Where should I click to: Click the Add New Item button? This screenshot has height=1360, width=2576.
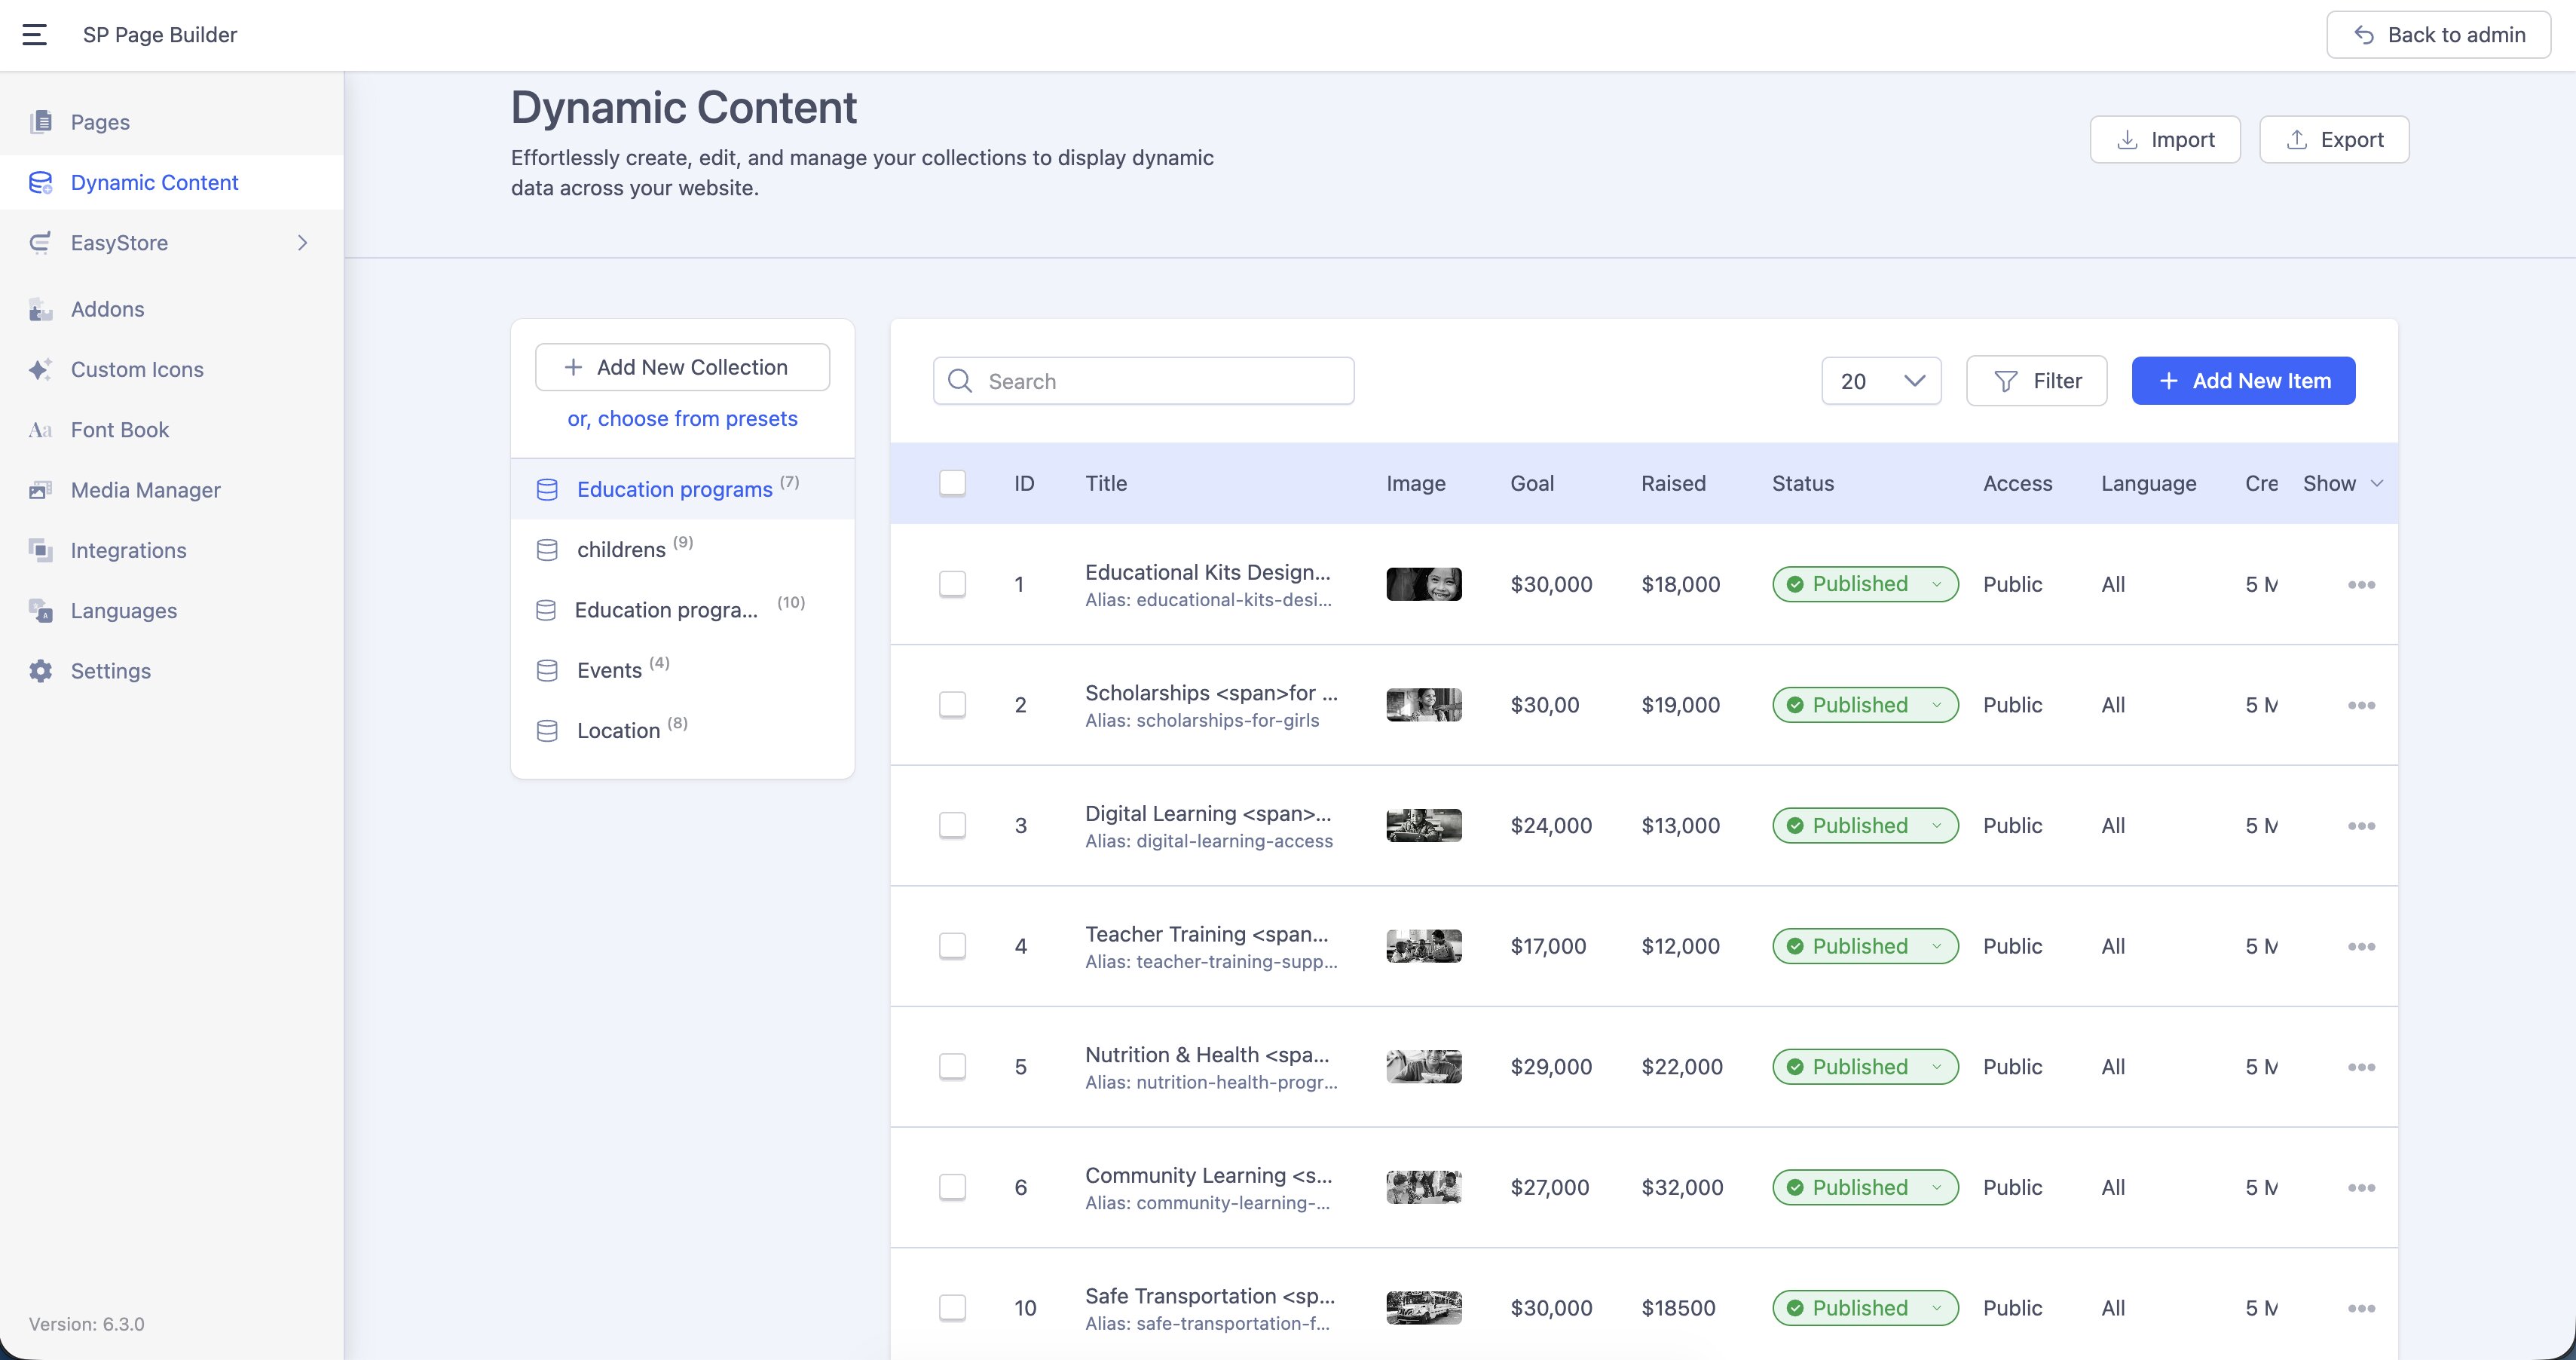2243,381
